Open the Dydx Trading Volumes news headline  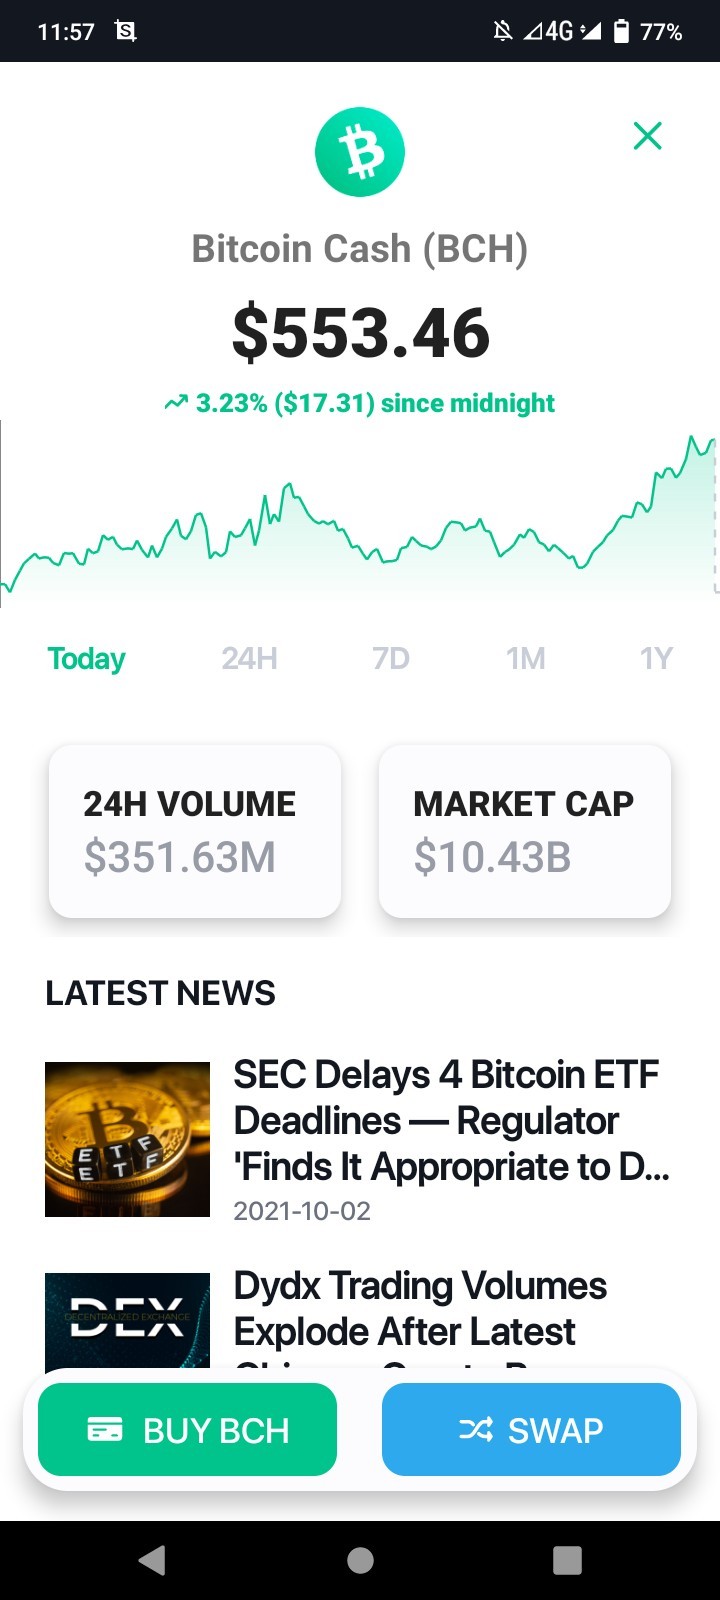pos(420,1309)
